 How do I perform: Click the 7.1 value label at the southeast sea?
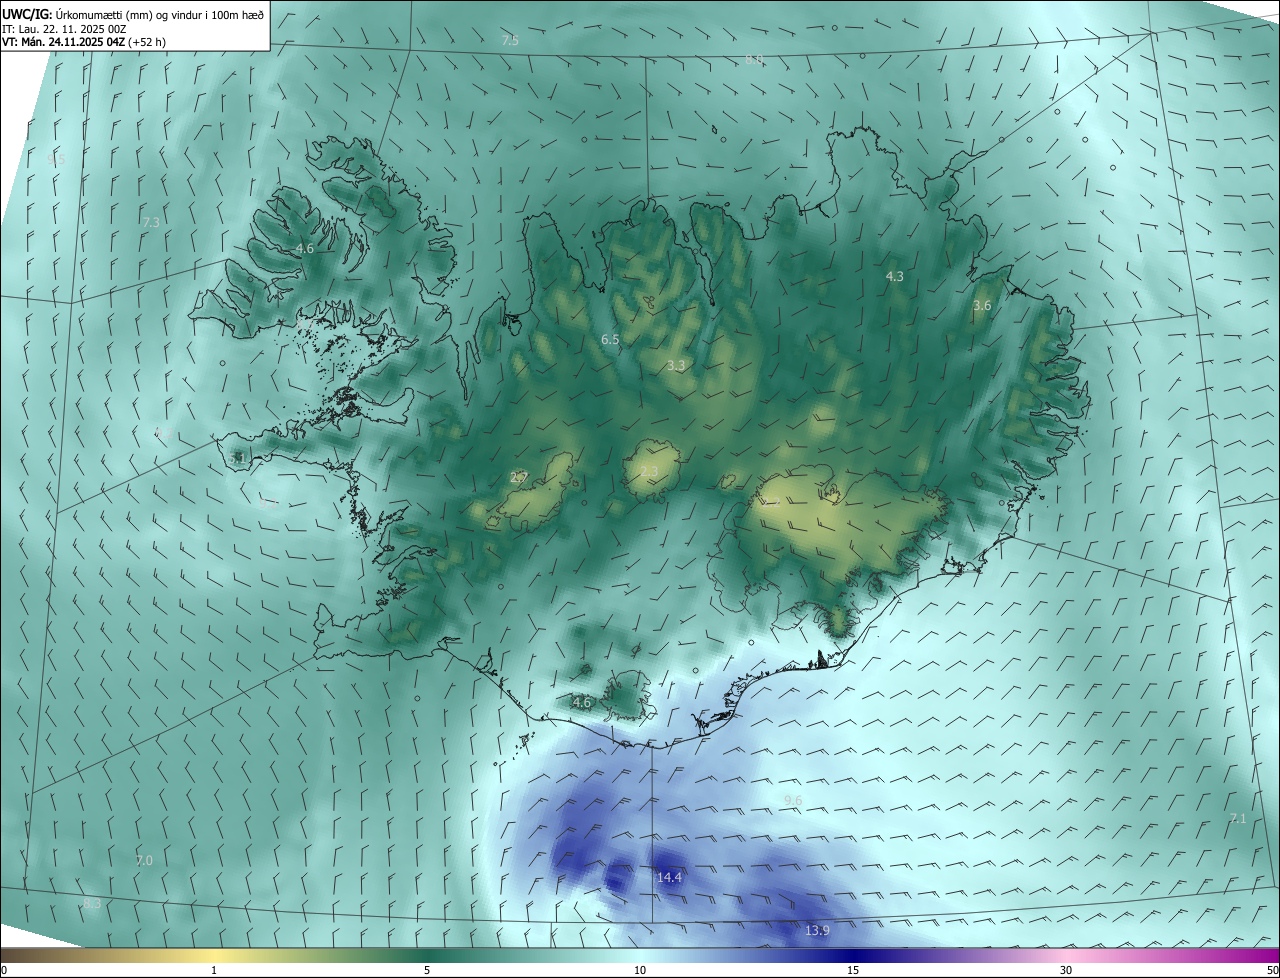[1238, 818]
